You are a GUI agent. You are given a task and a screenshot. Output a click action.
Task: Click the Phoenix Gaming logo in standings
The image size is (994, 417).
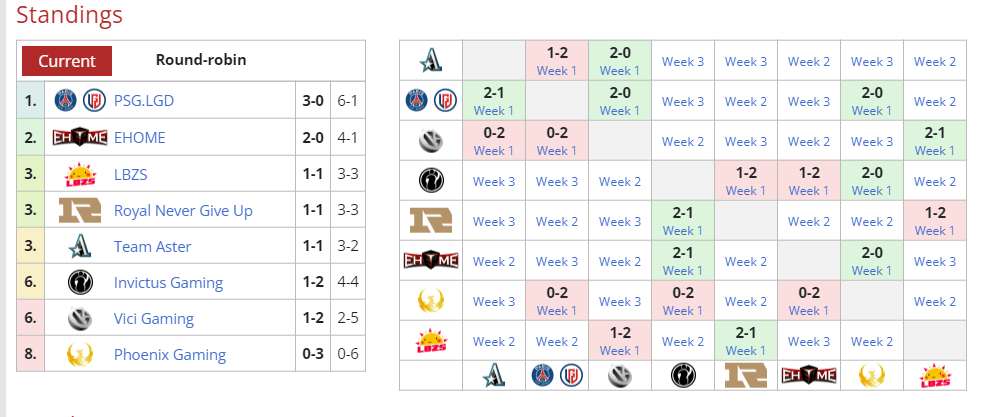coord(81,354)
